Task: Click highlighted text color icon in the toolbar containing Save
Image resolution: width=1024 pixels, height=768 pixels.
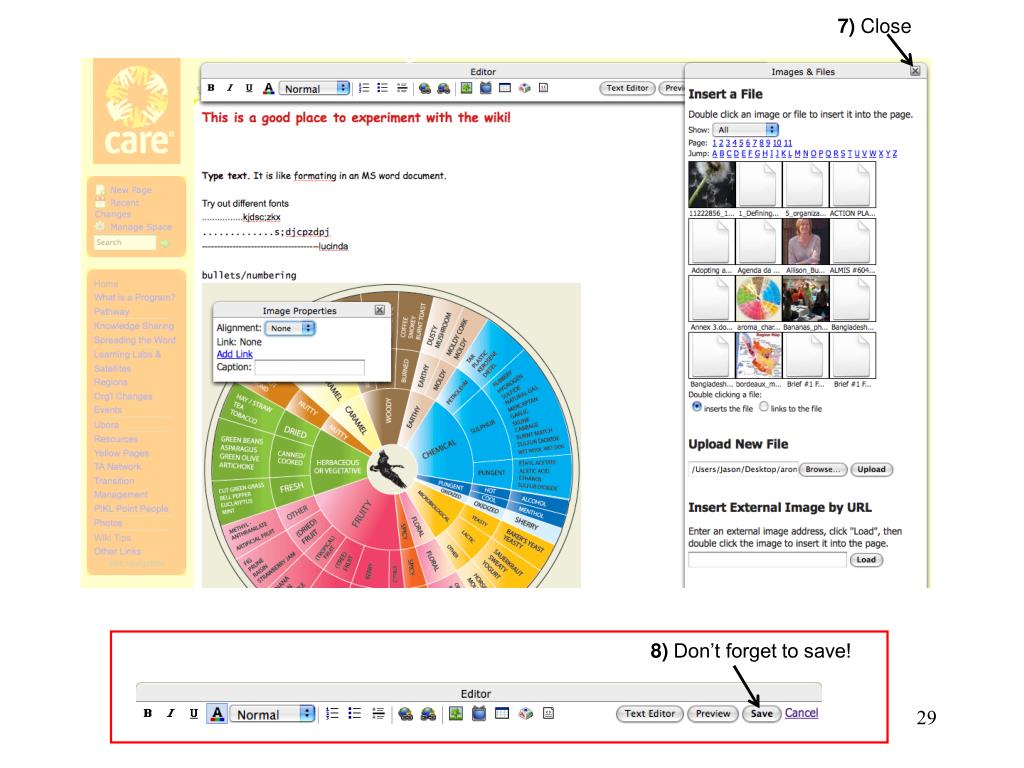Action: tap(217, 713)
